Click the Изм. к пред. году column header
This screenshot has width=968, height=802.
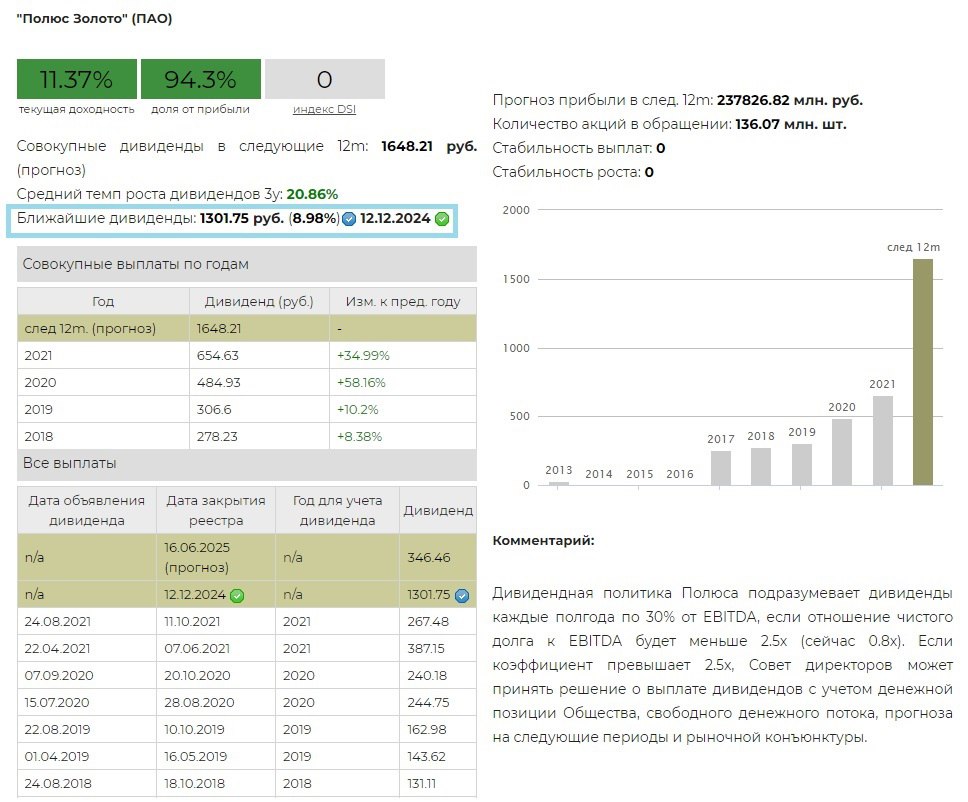click(402, 301)
